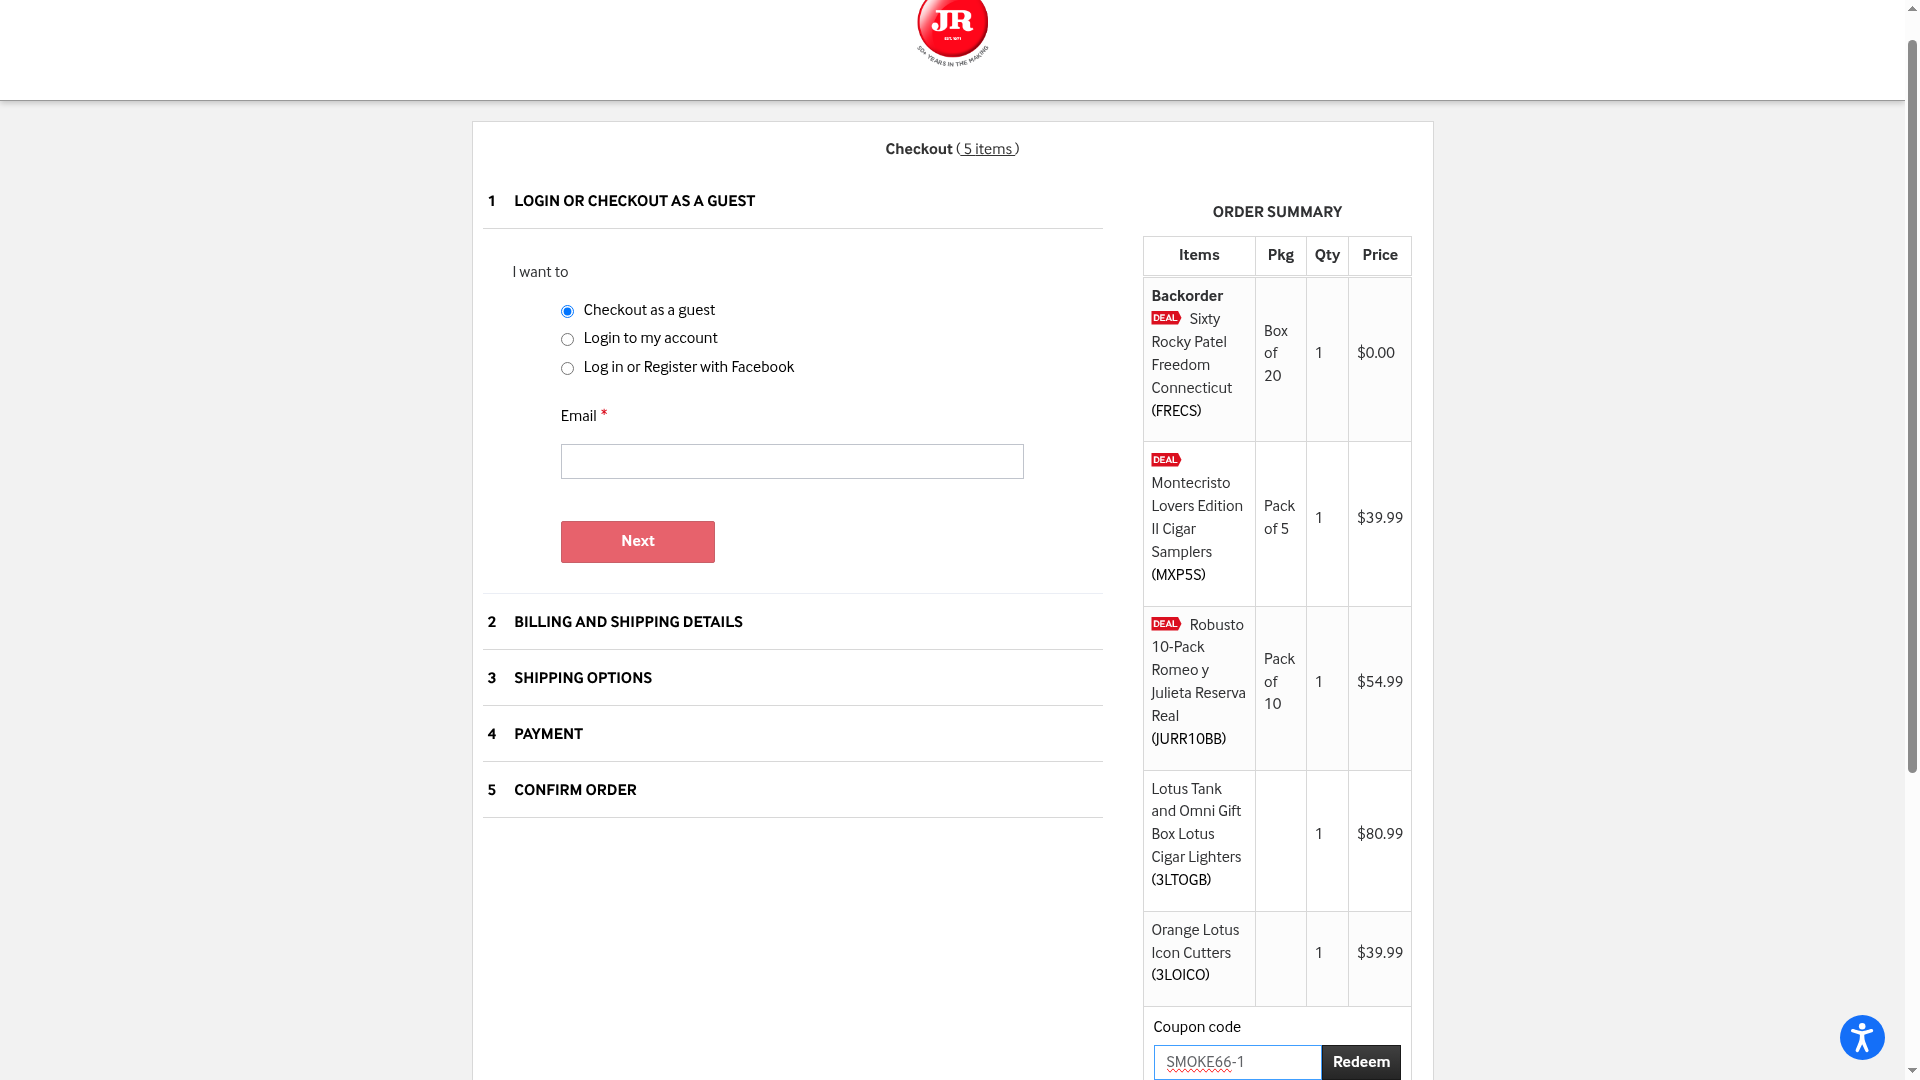Open the Confirm Order step
Viewport: 1920px width, 1080px height.
pos(575,790)
